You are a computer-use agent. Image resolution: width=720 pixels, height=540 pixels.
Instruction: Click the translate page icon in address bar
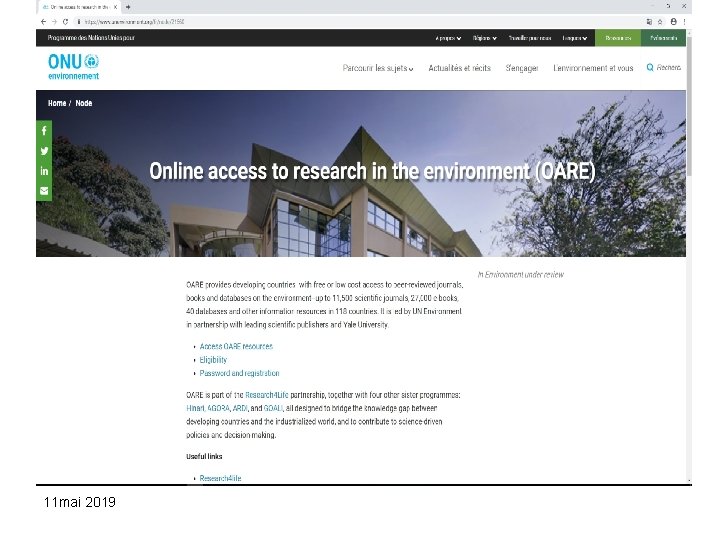pos(649,22)
